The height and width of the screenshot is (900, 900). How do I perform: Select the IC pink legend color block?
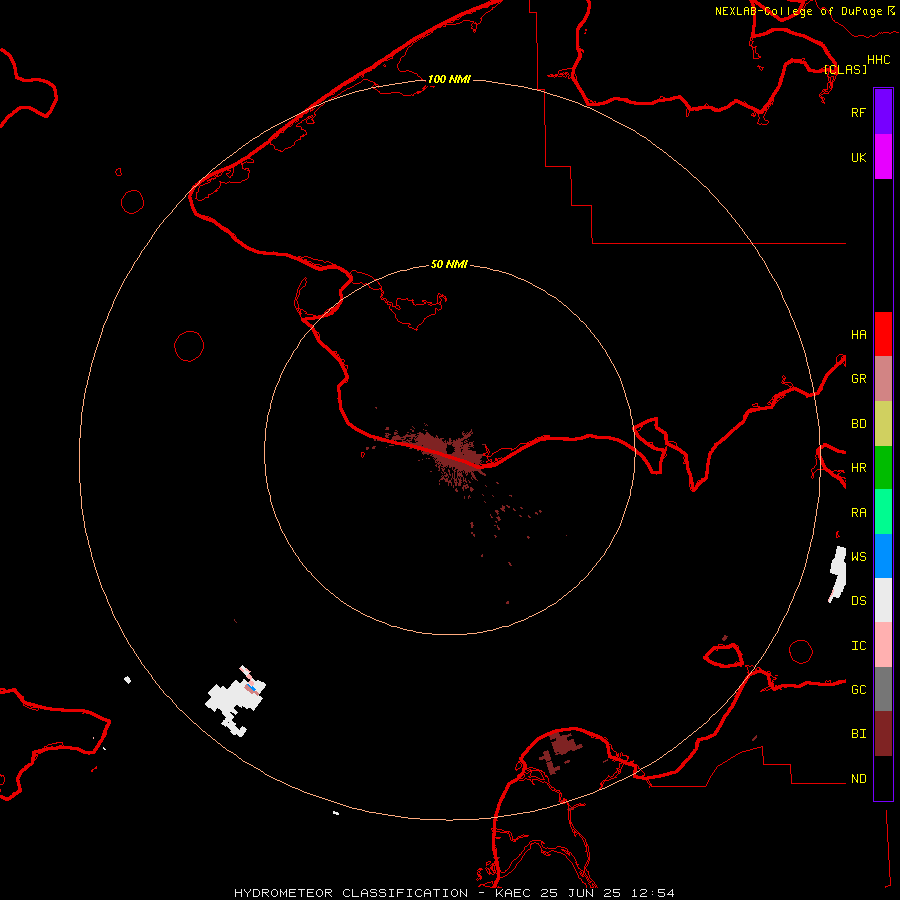point(883,645)
